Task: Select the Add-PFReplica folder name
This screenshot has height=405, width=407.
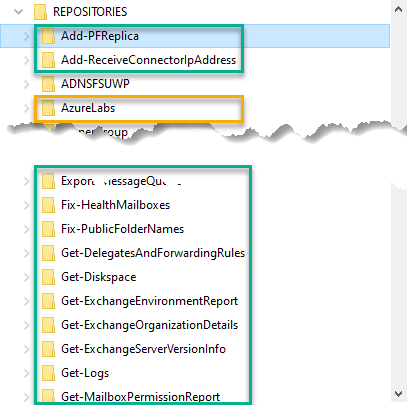Action: click(x=100, y=36)
